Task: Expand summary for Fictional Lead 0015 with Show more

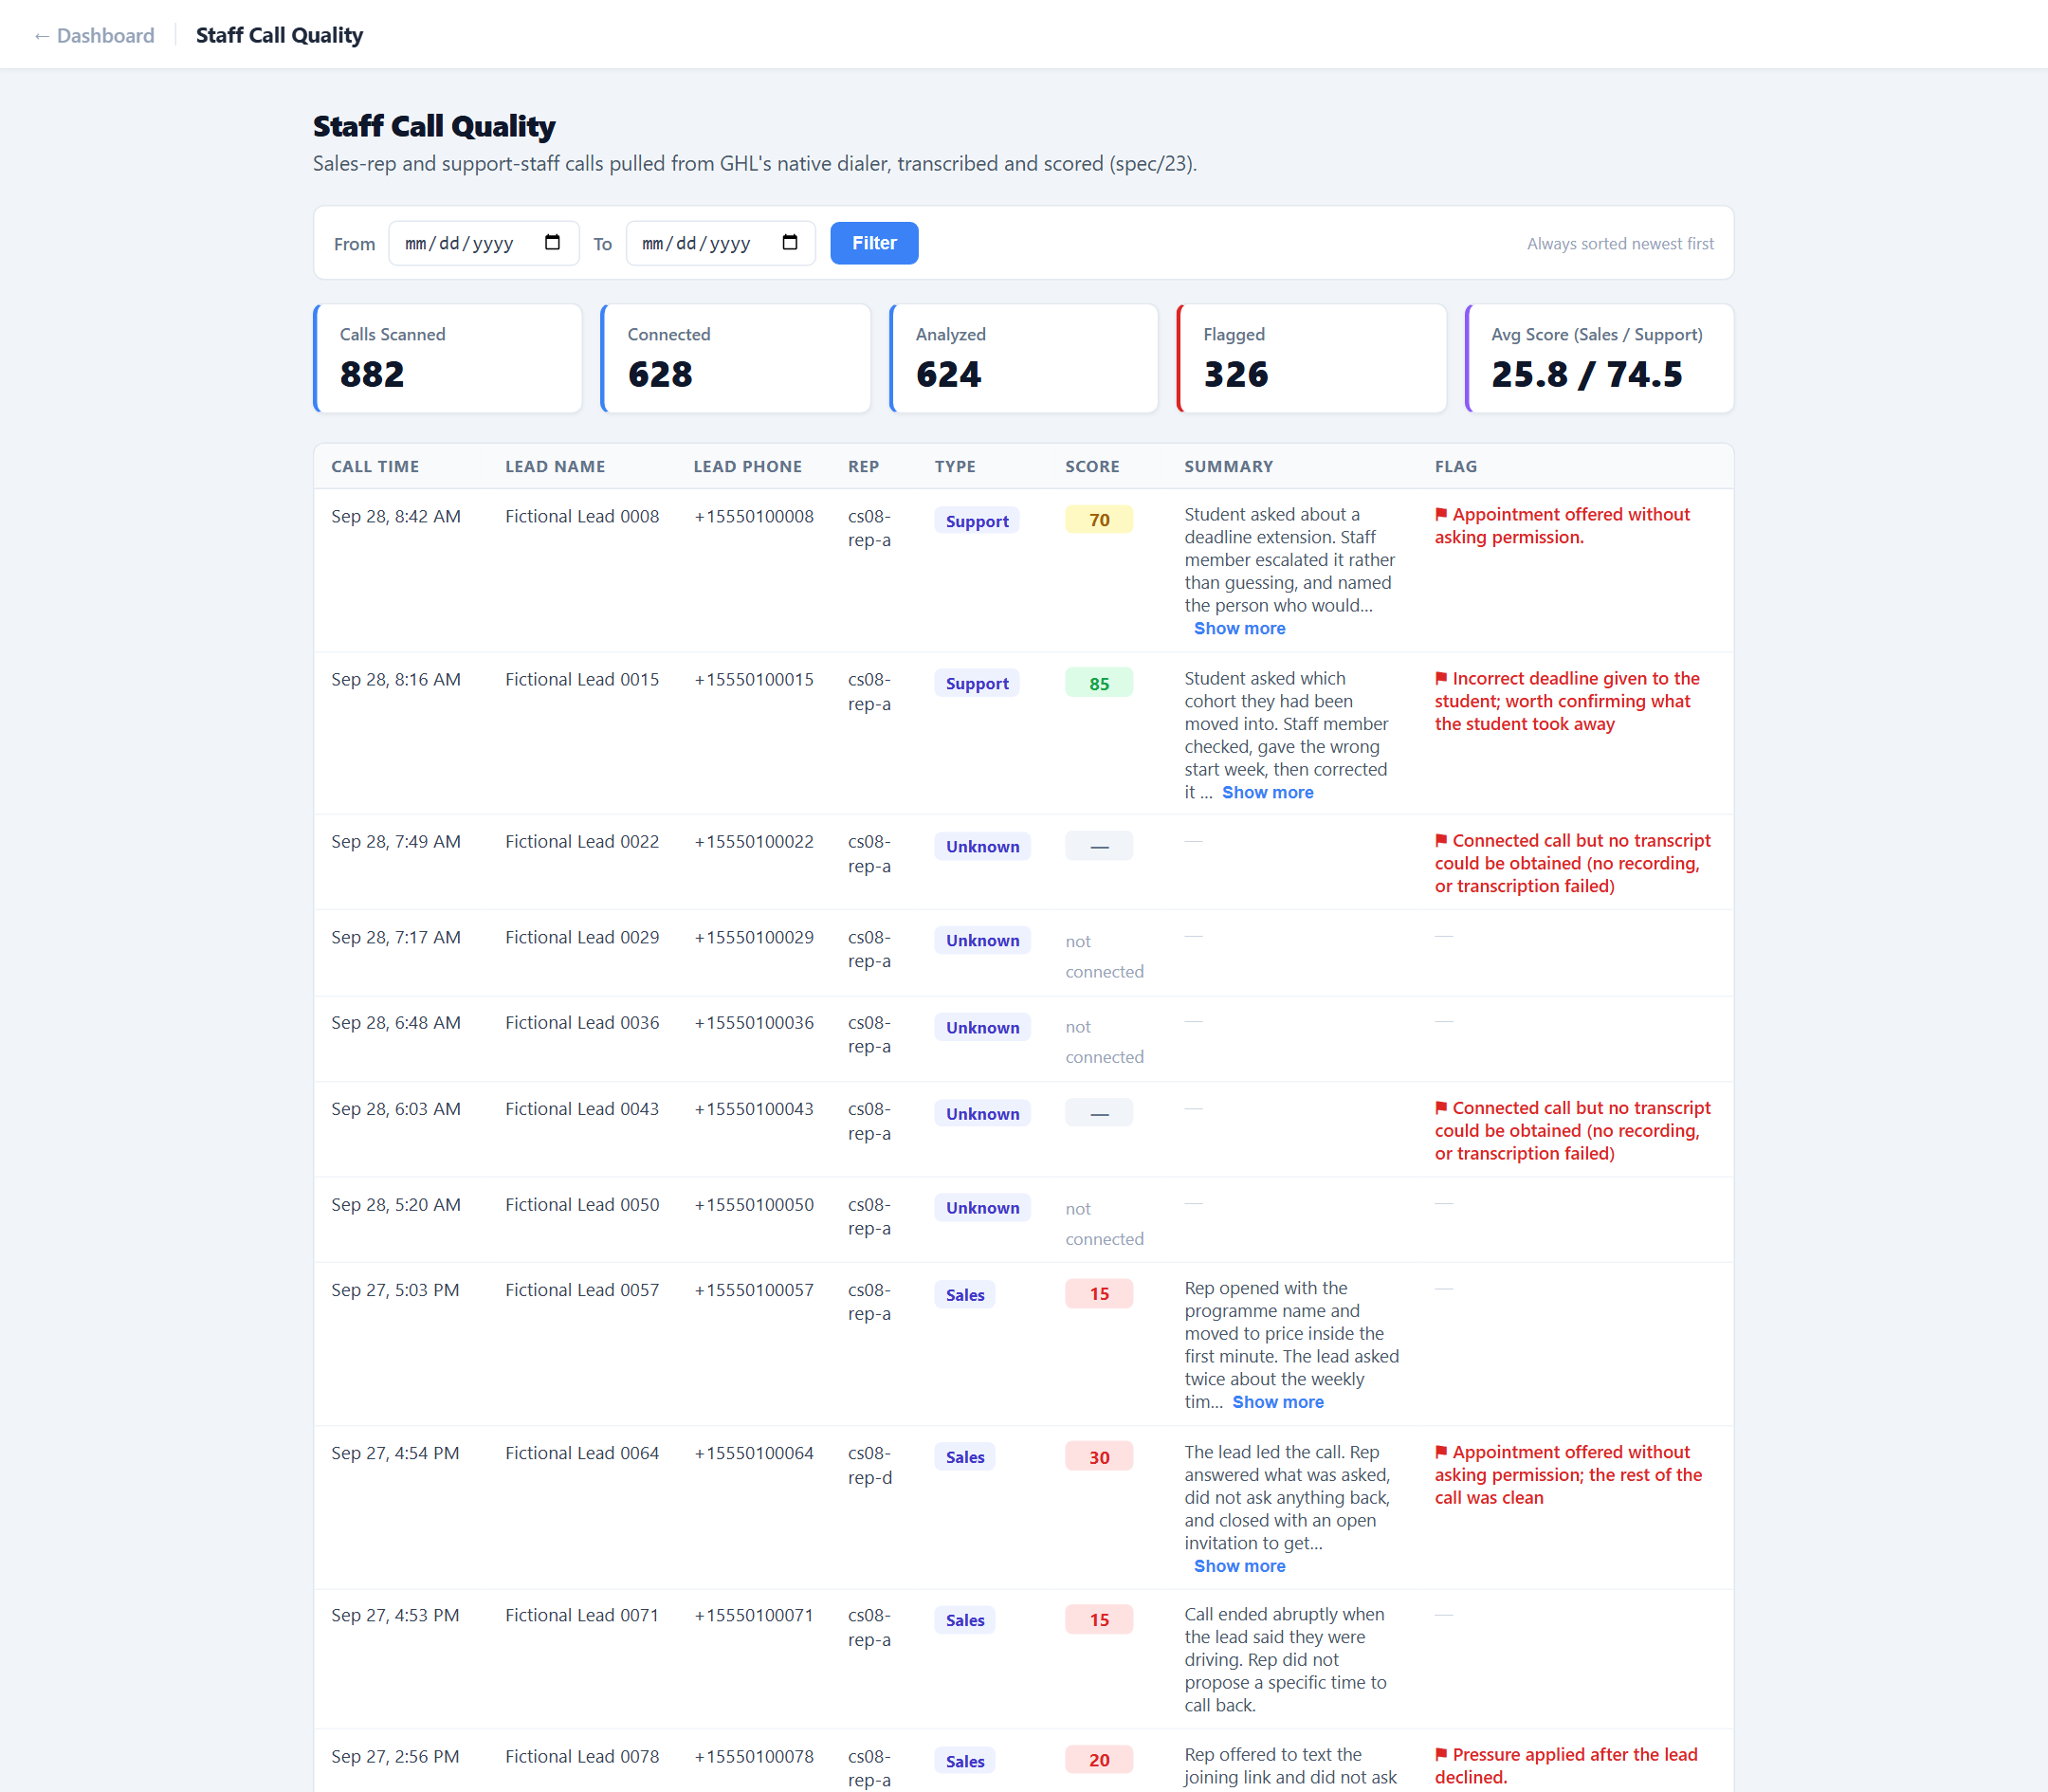Action: pos(1267,792)
